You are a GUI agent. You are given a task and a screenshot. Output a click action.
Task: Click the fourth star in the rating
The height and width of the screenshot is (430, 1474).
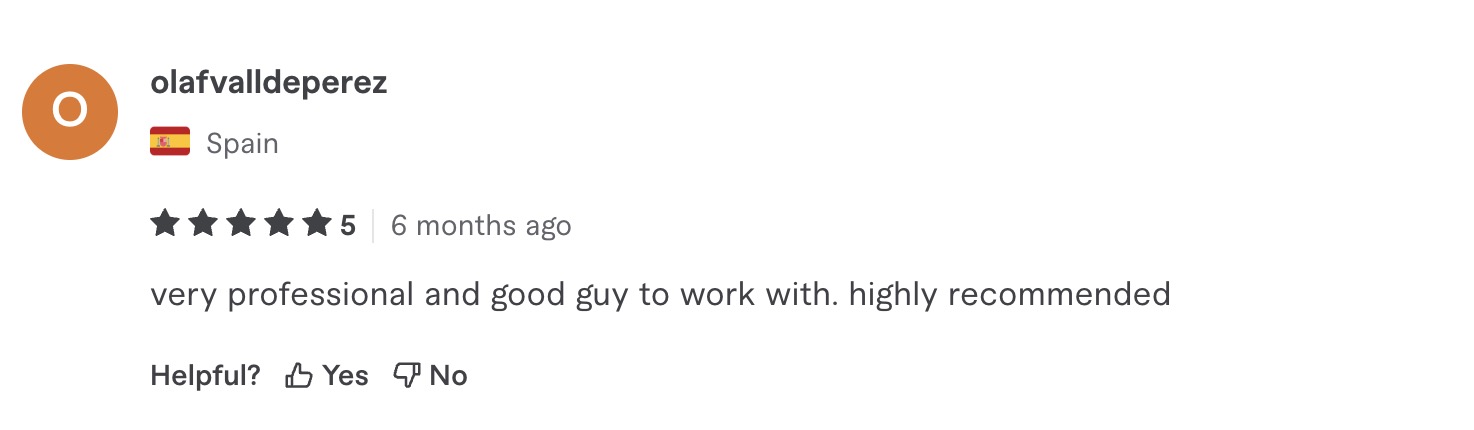click(x=279, y=224)
